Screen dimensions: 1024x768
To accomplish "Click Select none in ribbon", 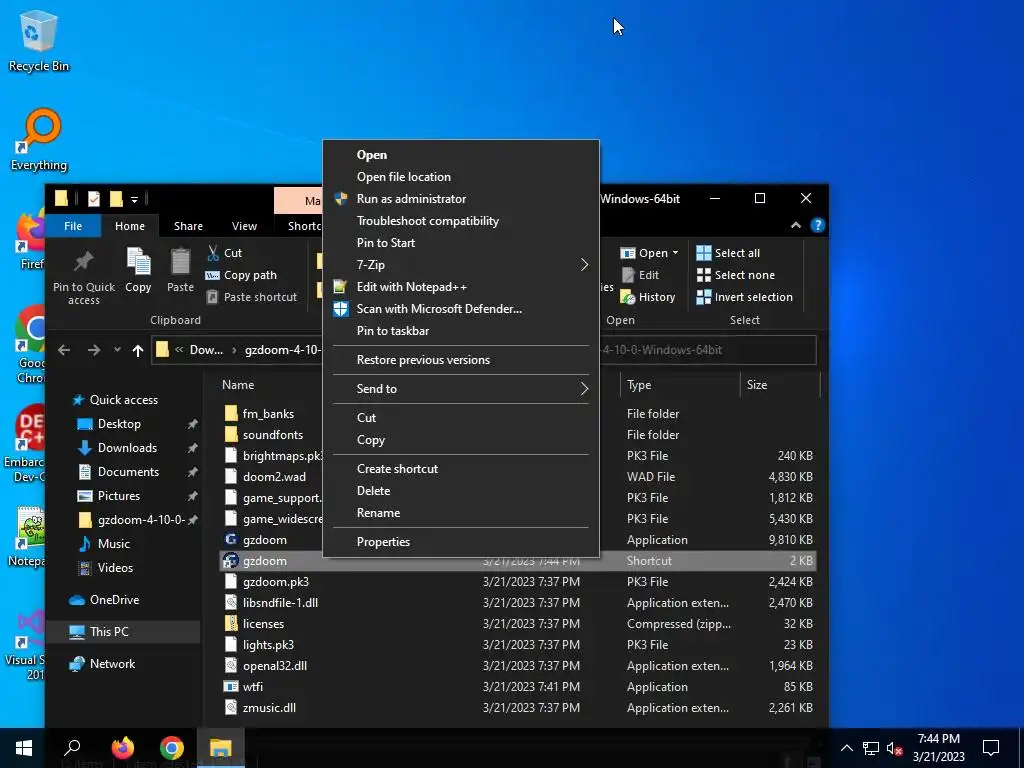I will pos(736,275).
